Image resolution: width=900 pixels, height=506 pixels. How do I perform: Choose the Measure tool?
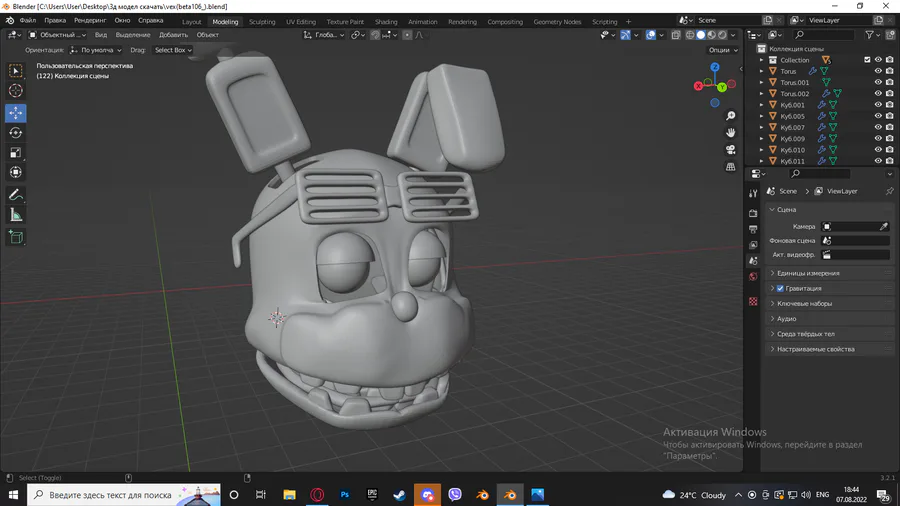coord(16,215)
